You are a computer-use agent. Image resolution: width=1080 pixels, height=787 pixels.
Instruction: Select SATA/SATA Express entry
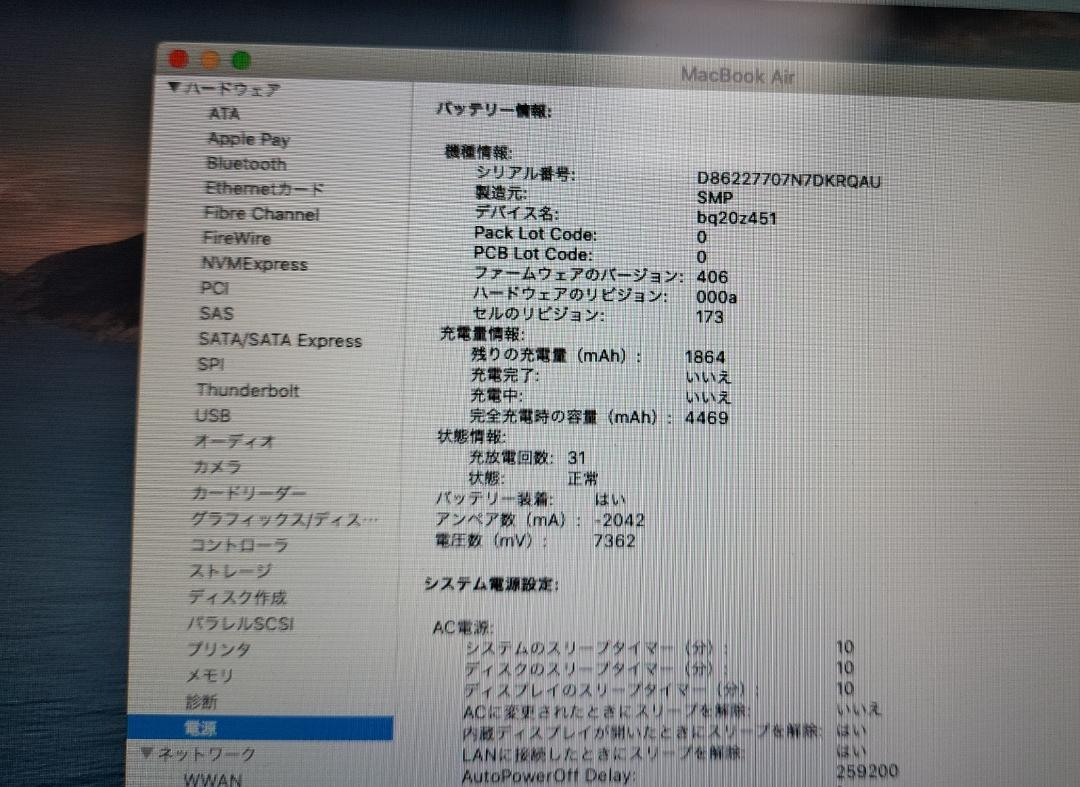[280, 340]
